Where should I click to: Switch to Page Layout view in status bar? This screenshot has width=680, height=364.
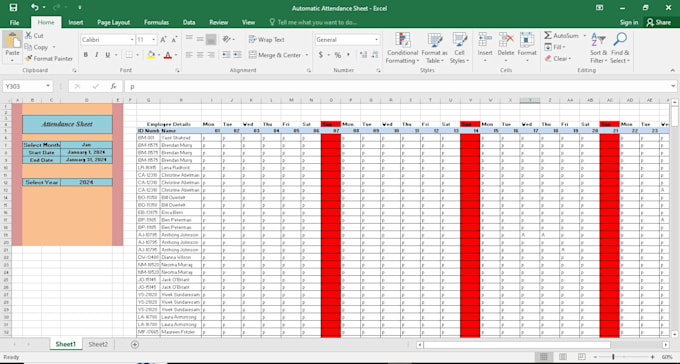tap(562, 357)
